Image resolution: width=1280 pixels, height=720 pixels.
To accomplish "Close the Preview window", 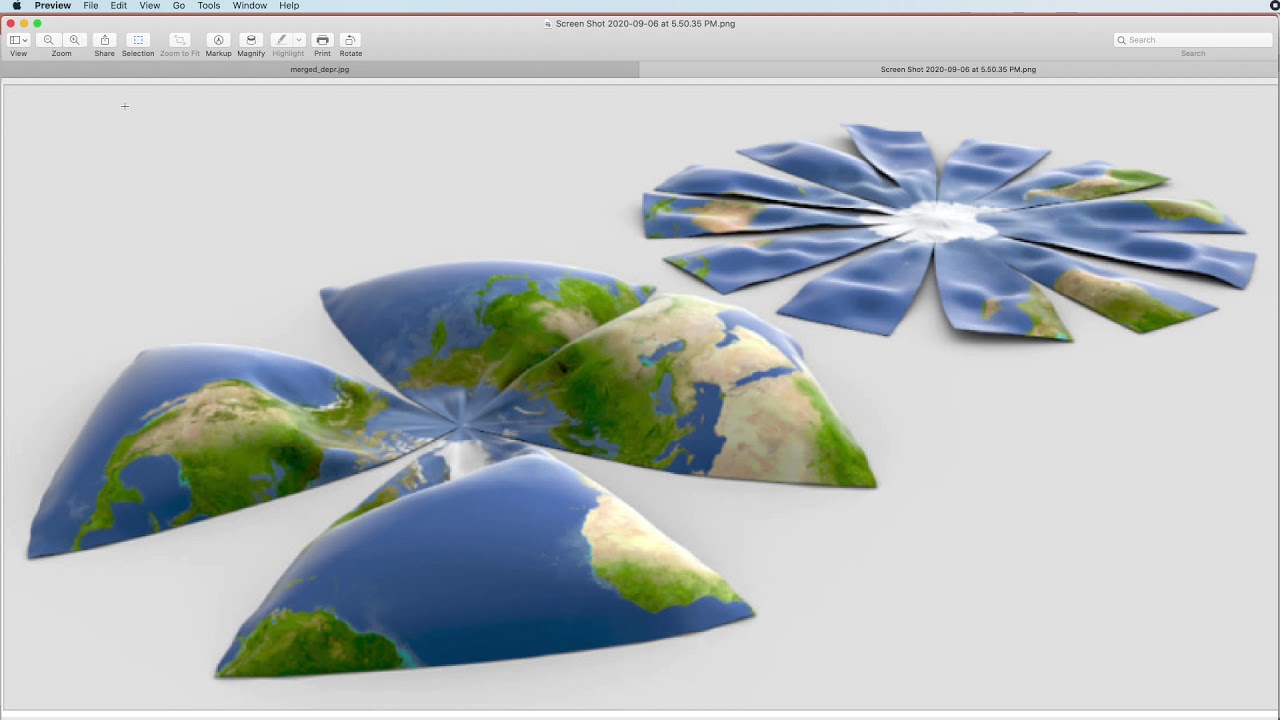I will 11,23.
